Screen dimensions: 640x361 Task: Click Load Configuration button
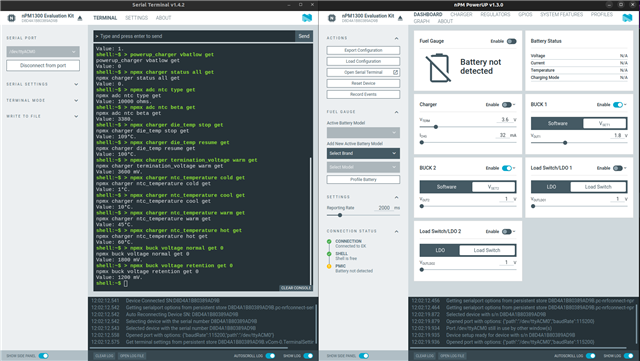363,61
